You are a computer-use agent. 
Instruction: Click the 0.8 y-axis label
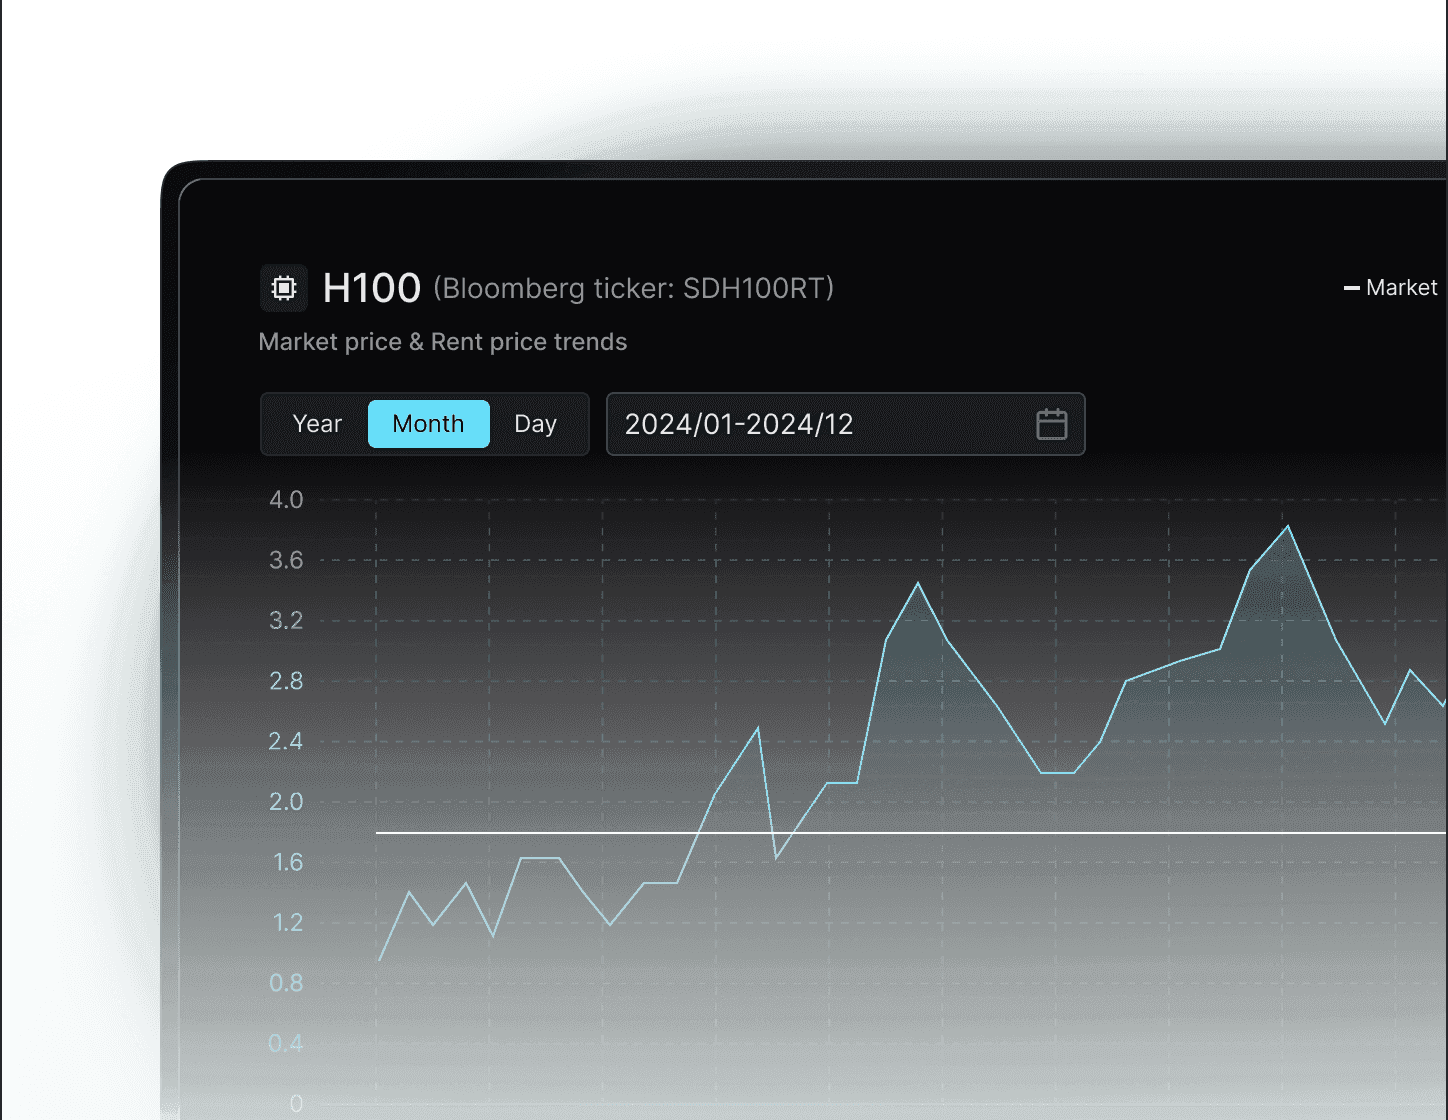coord(286,983)
